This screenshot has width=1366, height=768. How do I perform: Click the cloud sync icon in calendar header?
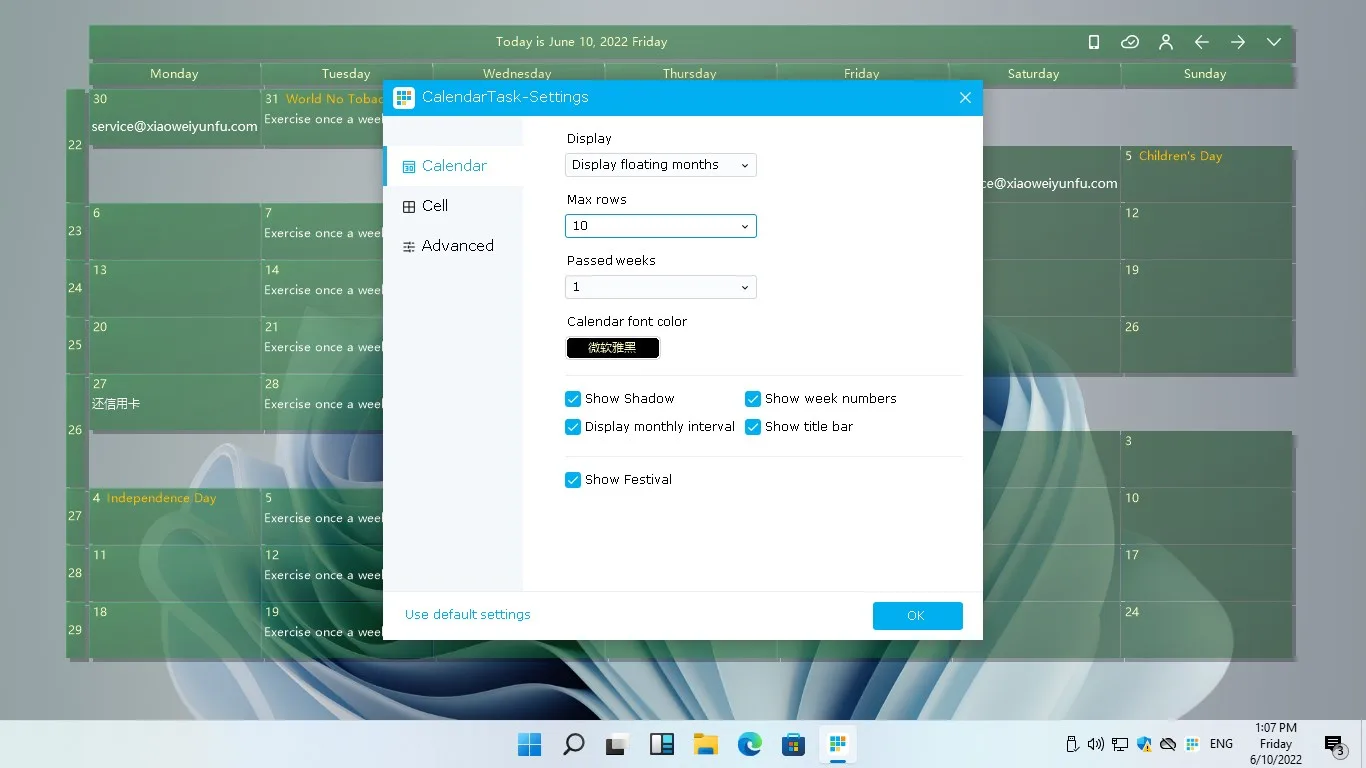click(1130, 42)
